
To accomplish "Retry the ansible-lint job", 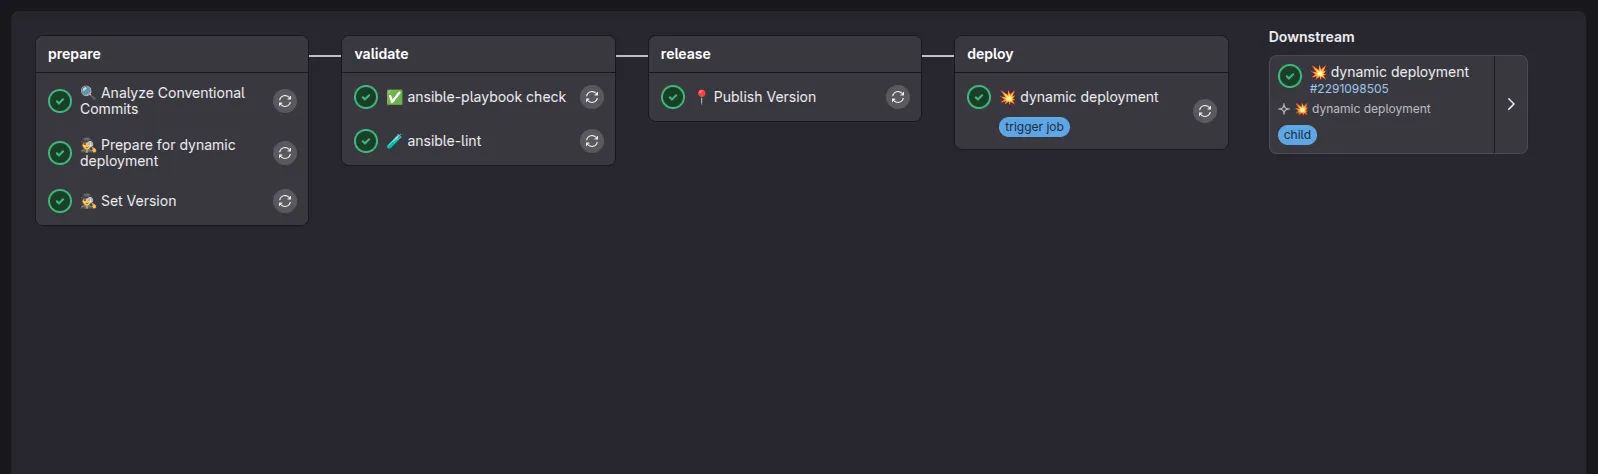I will coord(592,141).
